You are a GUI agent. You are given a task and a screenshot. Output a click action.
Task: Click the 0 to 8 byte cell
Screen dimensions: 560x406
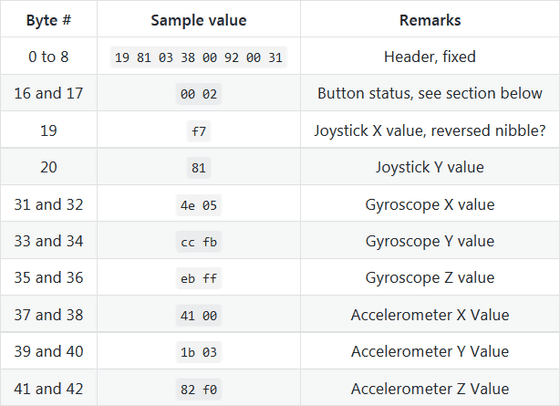coord(49,56)
